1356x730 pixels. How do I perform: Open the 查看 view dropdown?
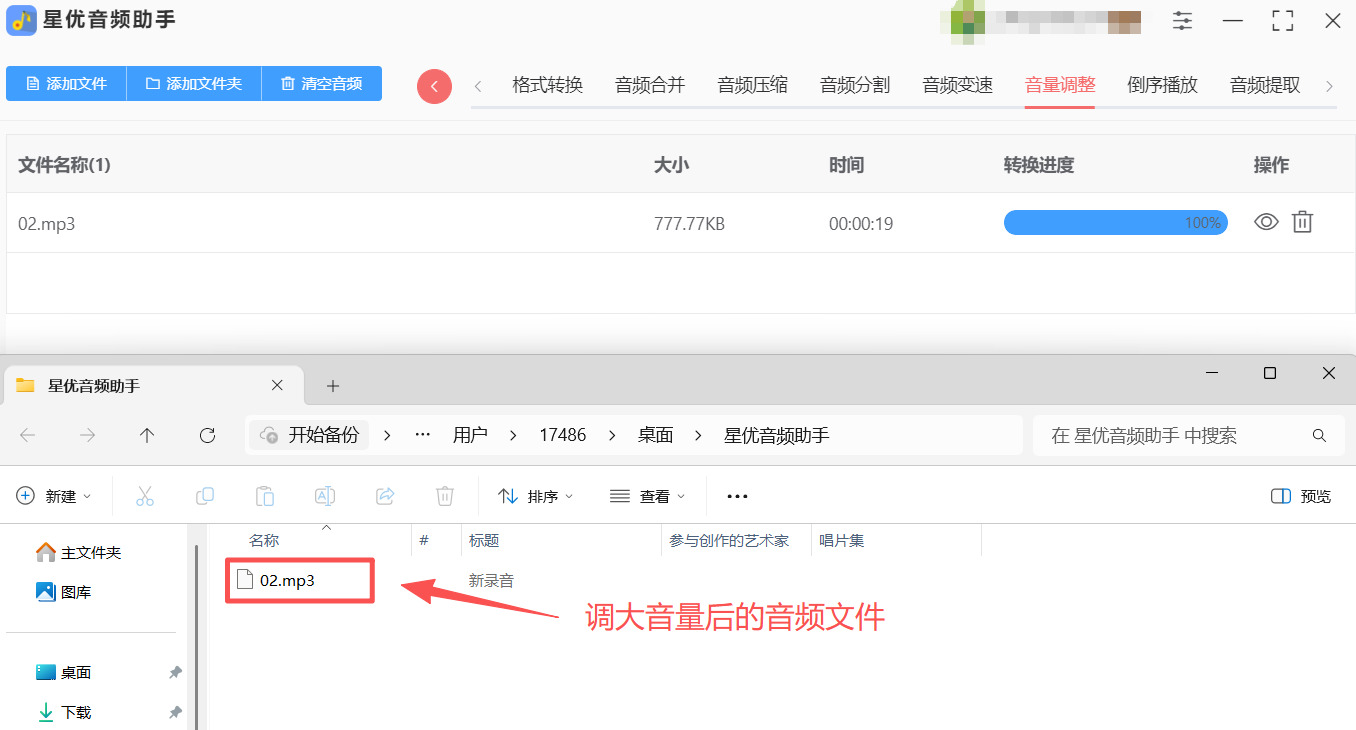(647, 495)
